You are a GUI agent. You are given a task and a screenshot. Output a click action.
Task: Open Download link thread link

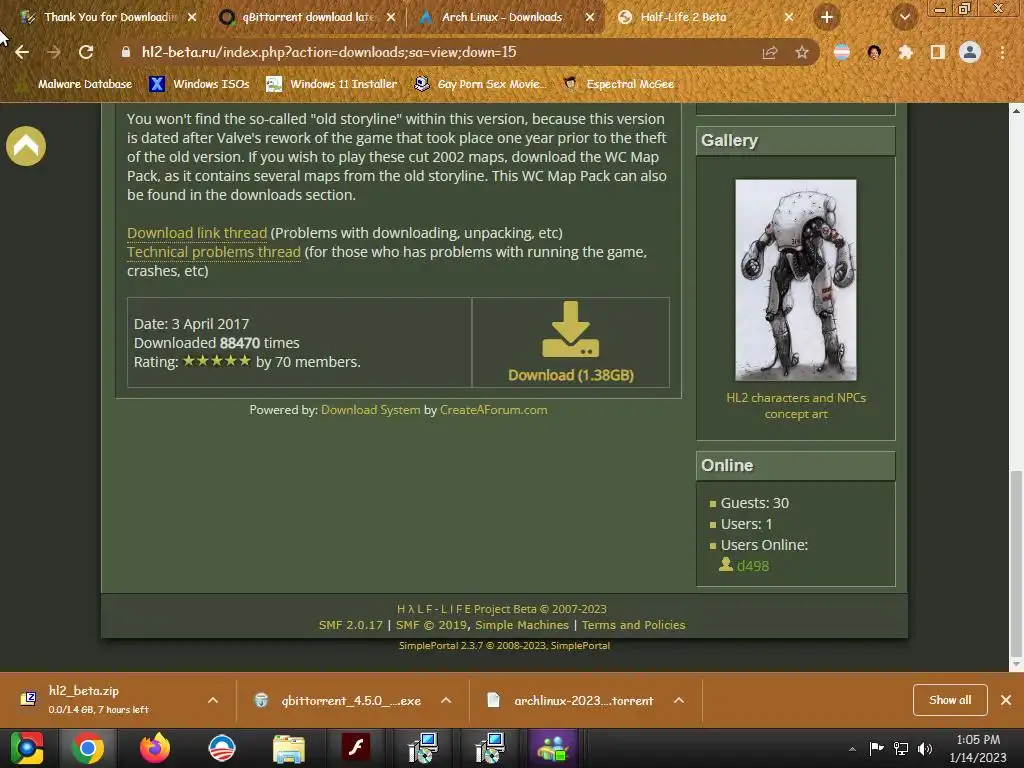tap(197, 232)
